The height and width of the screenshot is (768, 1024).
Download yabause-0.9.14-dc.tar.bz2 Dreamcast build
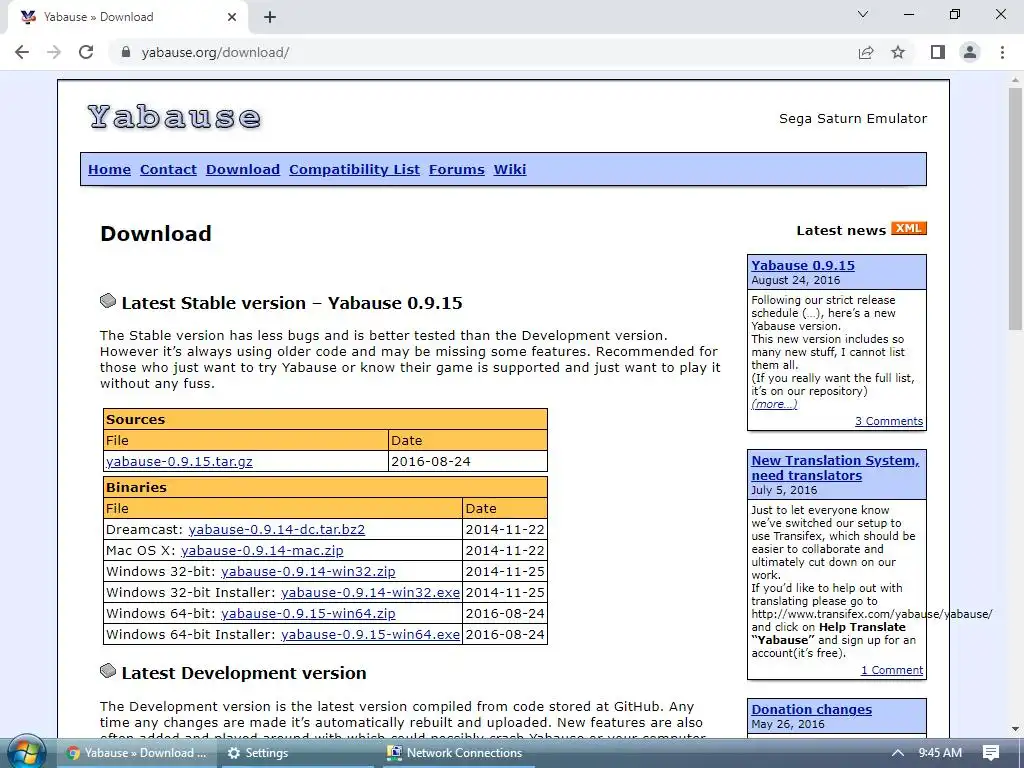[x=276, y=529]
